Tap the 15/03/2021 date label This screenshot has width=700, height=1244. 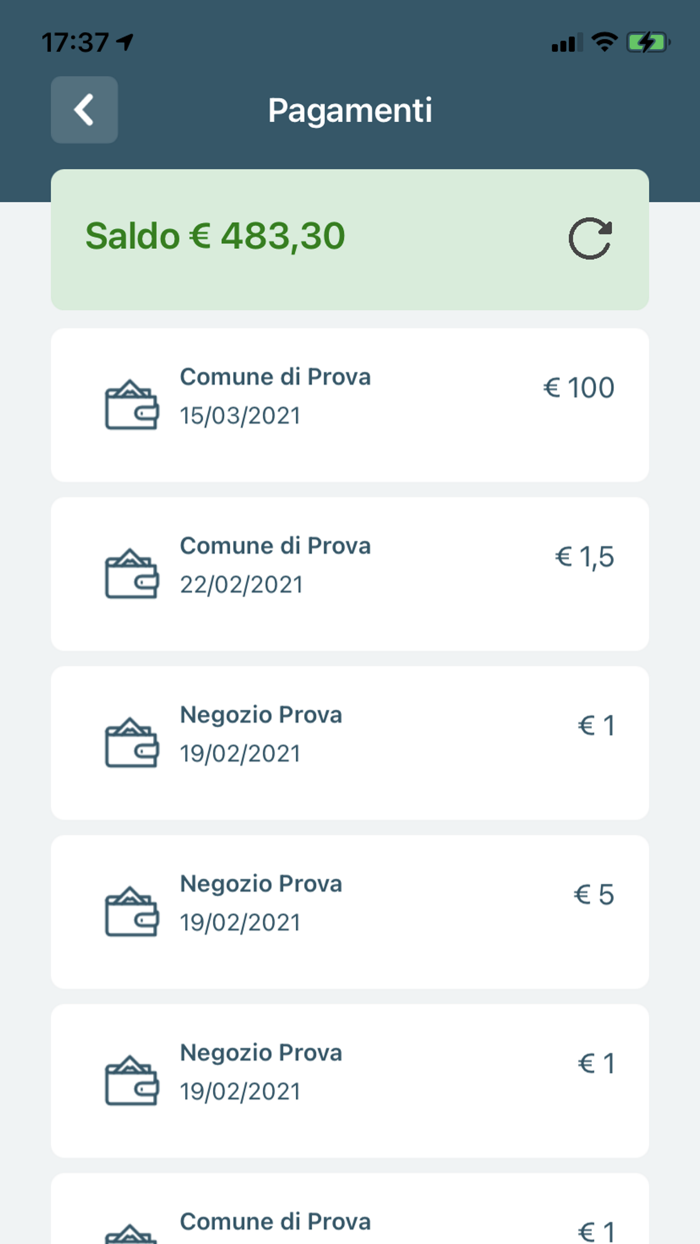pyautogui.click(x=240, y=416)
